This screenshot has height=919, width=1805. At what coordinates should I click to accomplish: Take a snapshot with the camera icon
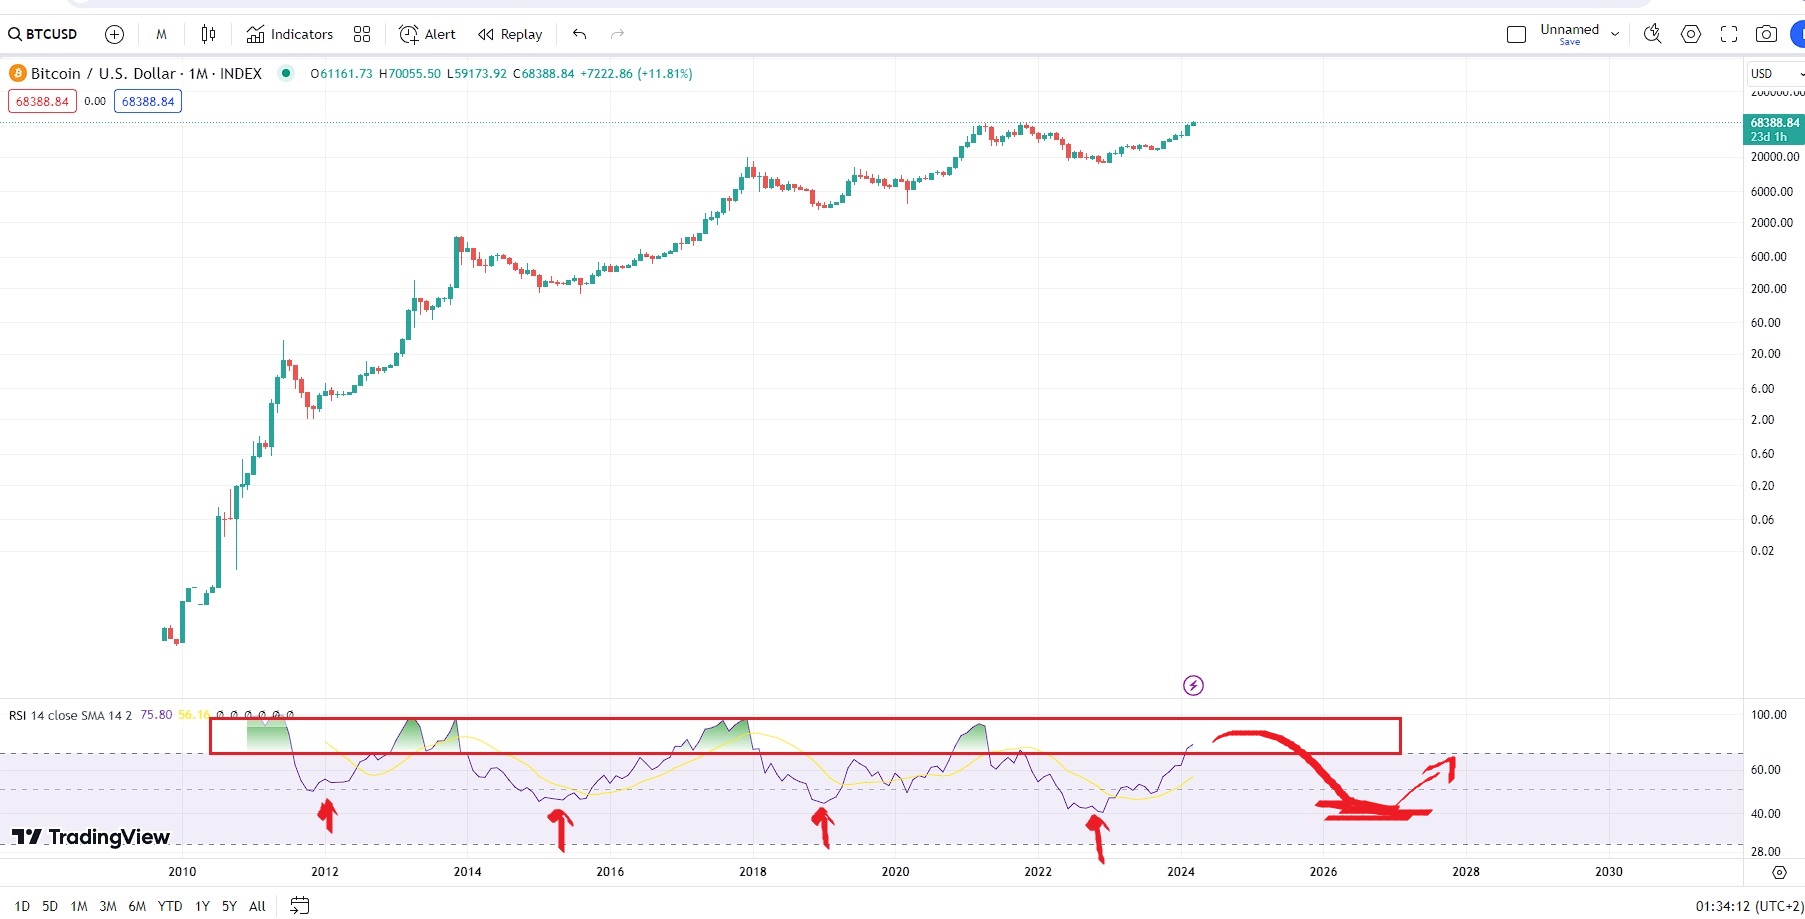pyautogui.click(x=1766, y=34)
